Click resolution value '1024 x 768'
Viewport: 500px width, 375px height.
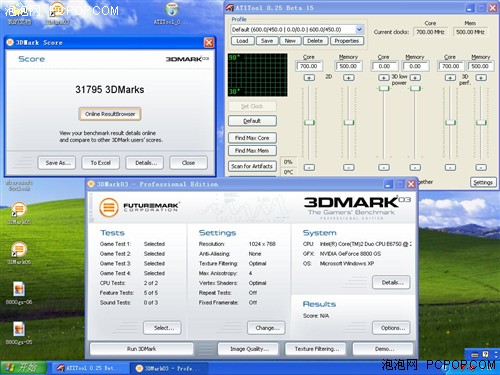262,244
